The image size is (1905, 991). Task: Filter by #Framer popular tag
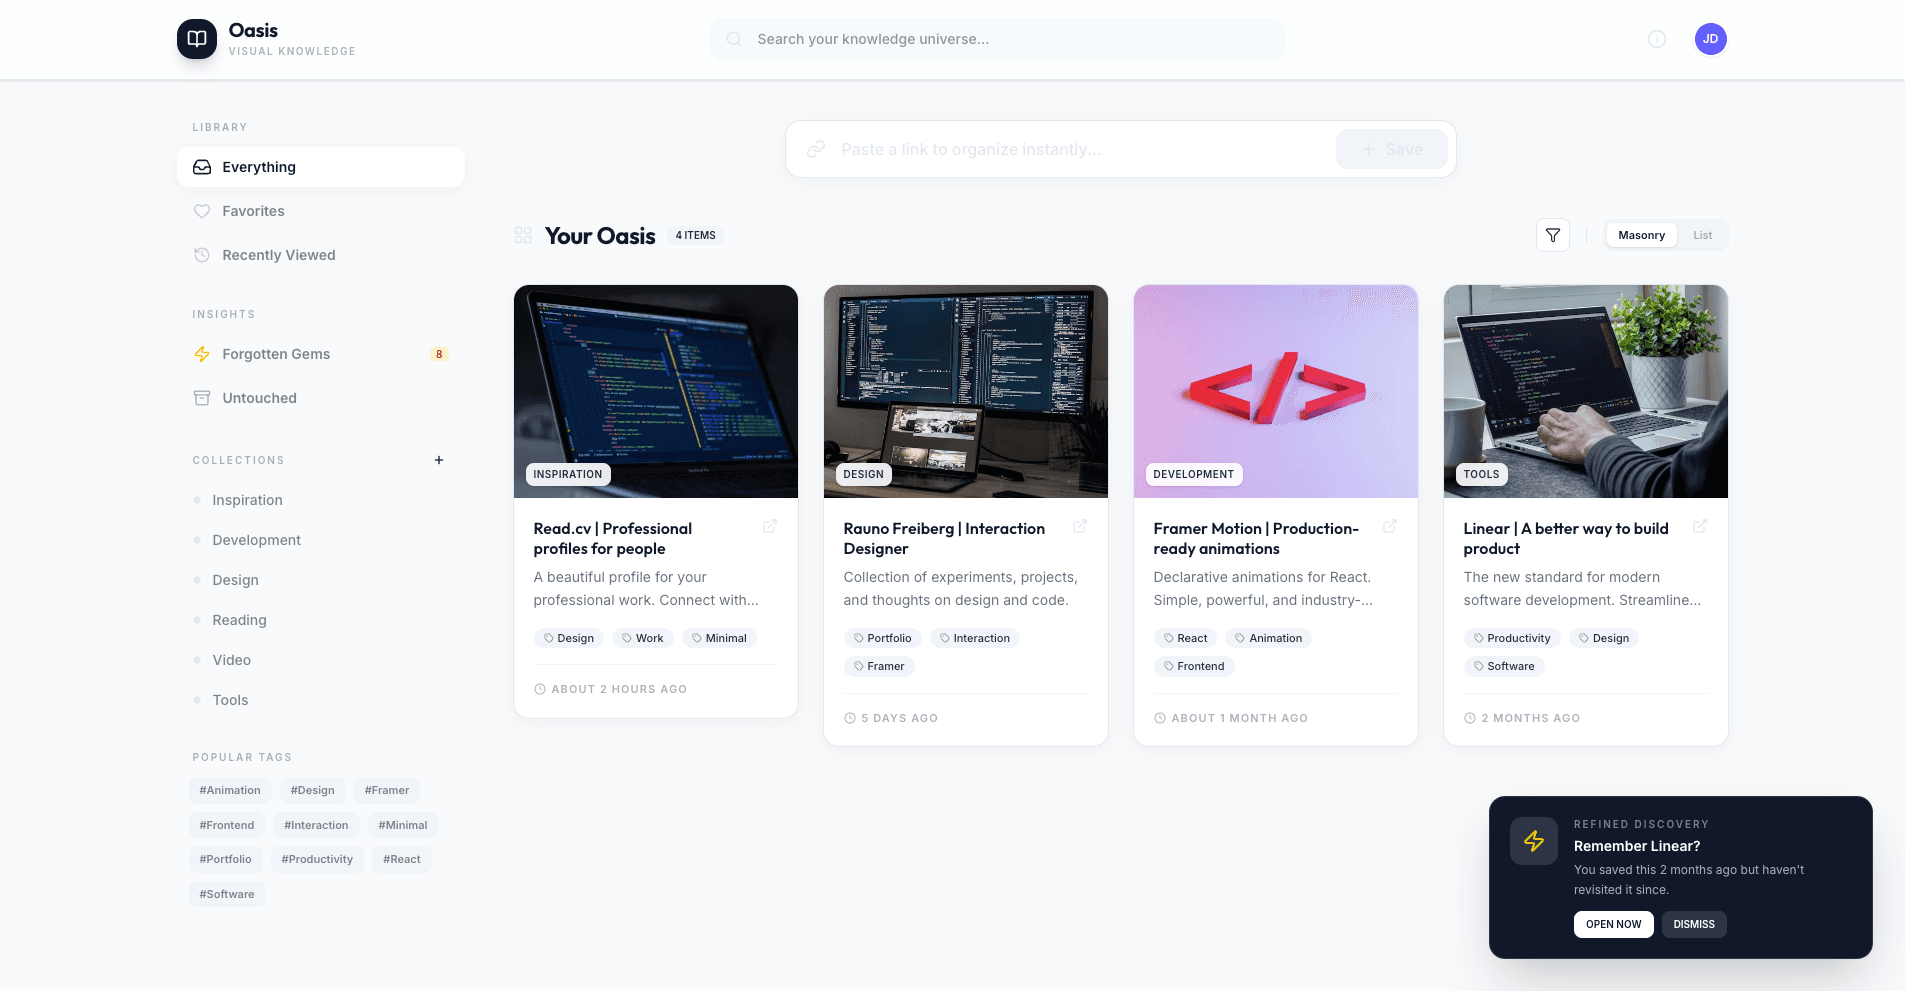[387, 790]
